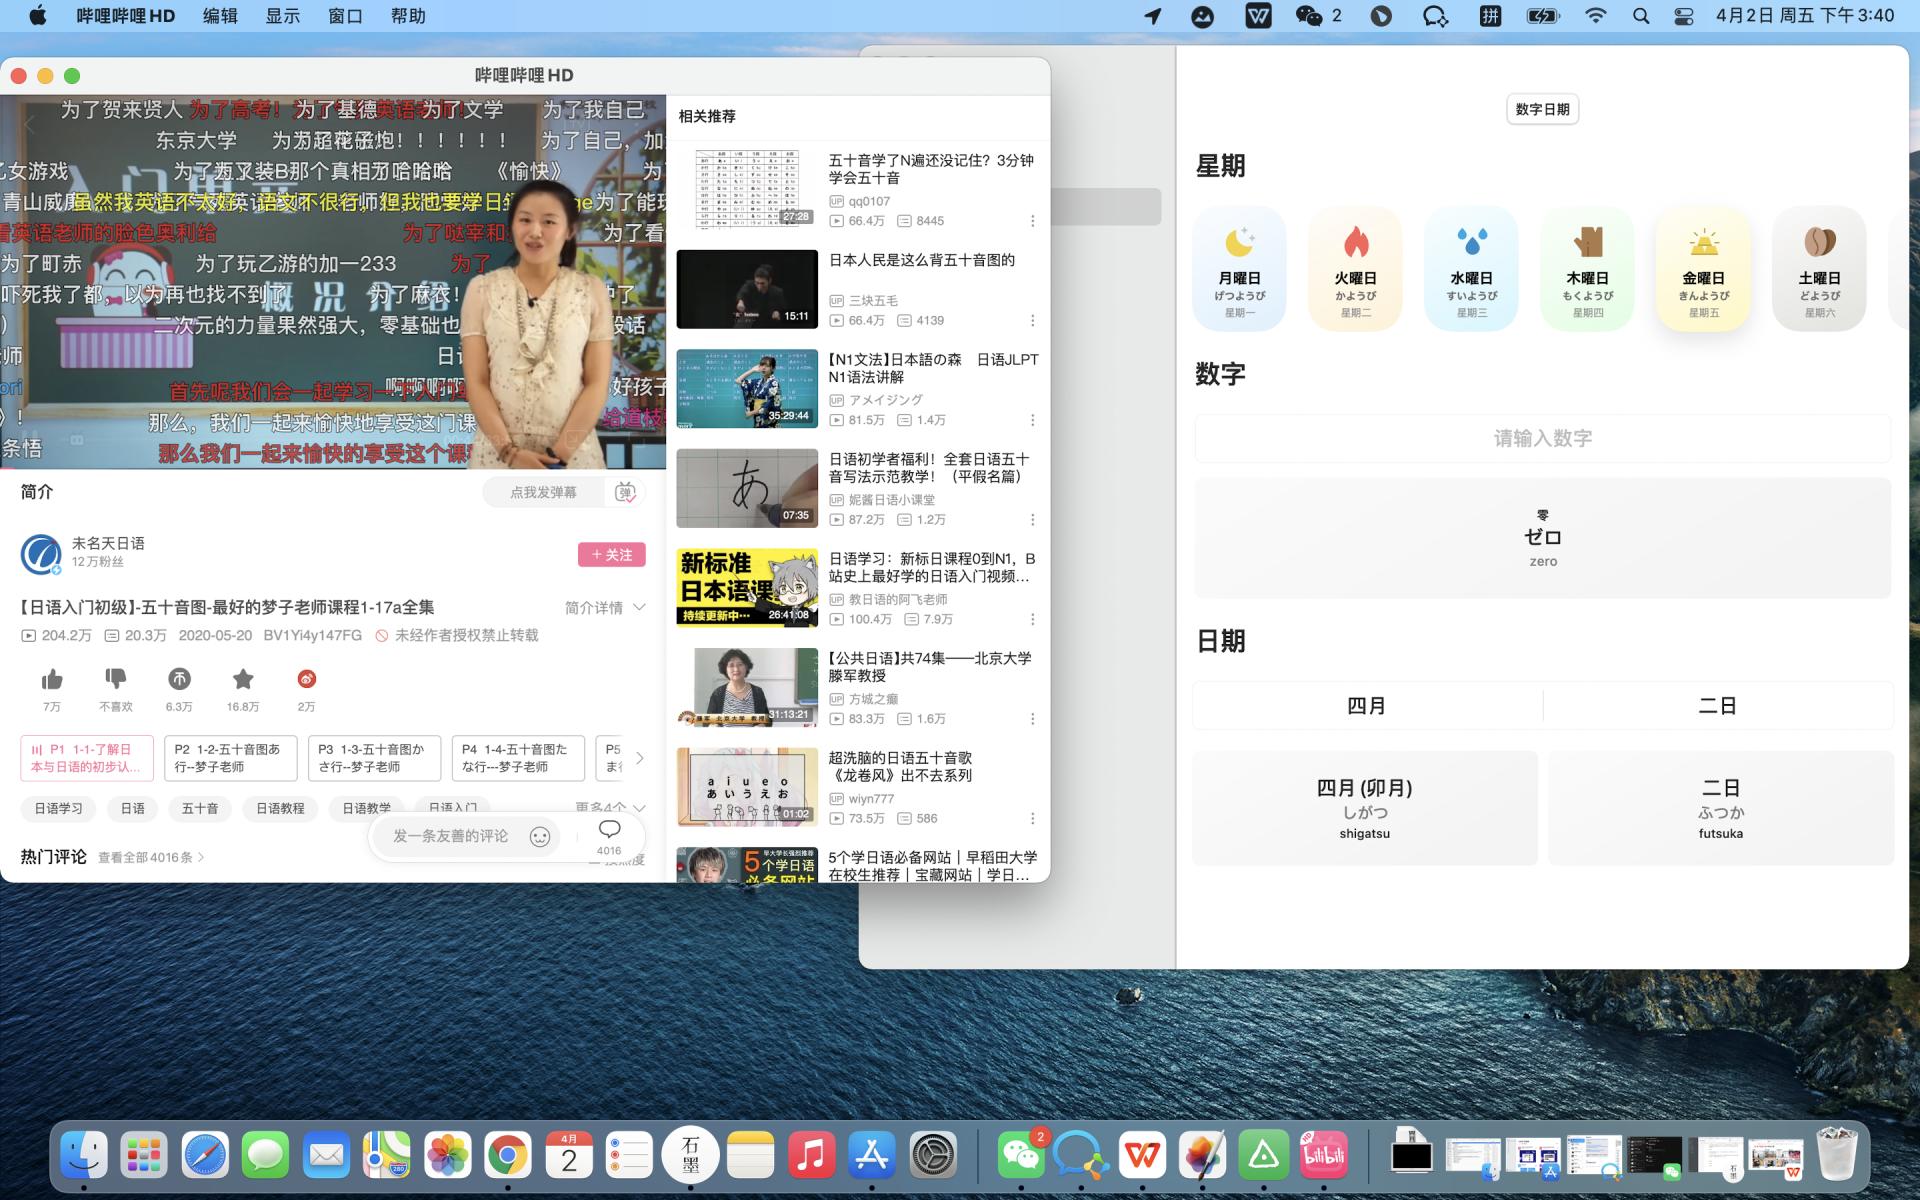Image resolution: width=1920 pixels, height=1200 pixels.
Task: Click the arrow to show more episodes
Action: (640, 758)
